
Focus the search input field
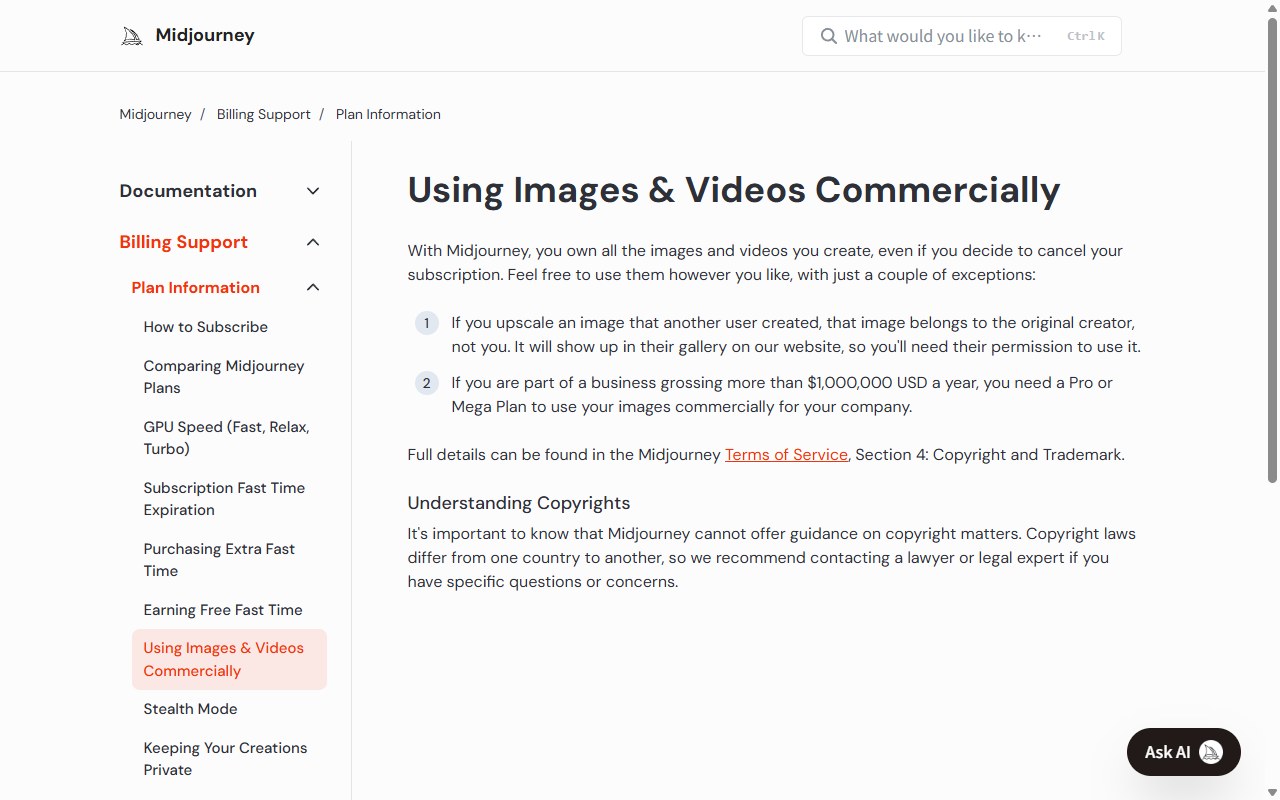pos(962,36)
